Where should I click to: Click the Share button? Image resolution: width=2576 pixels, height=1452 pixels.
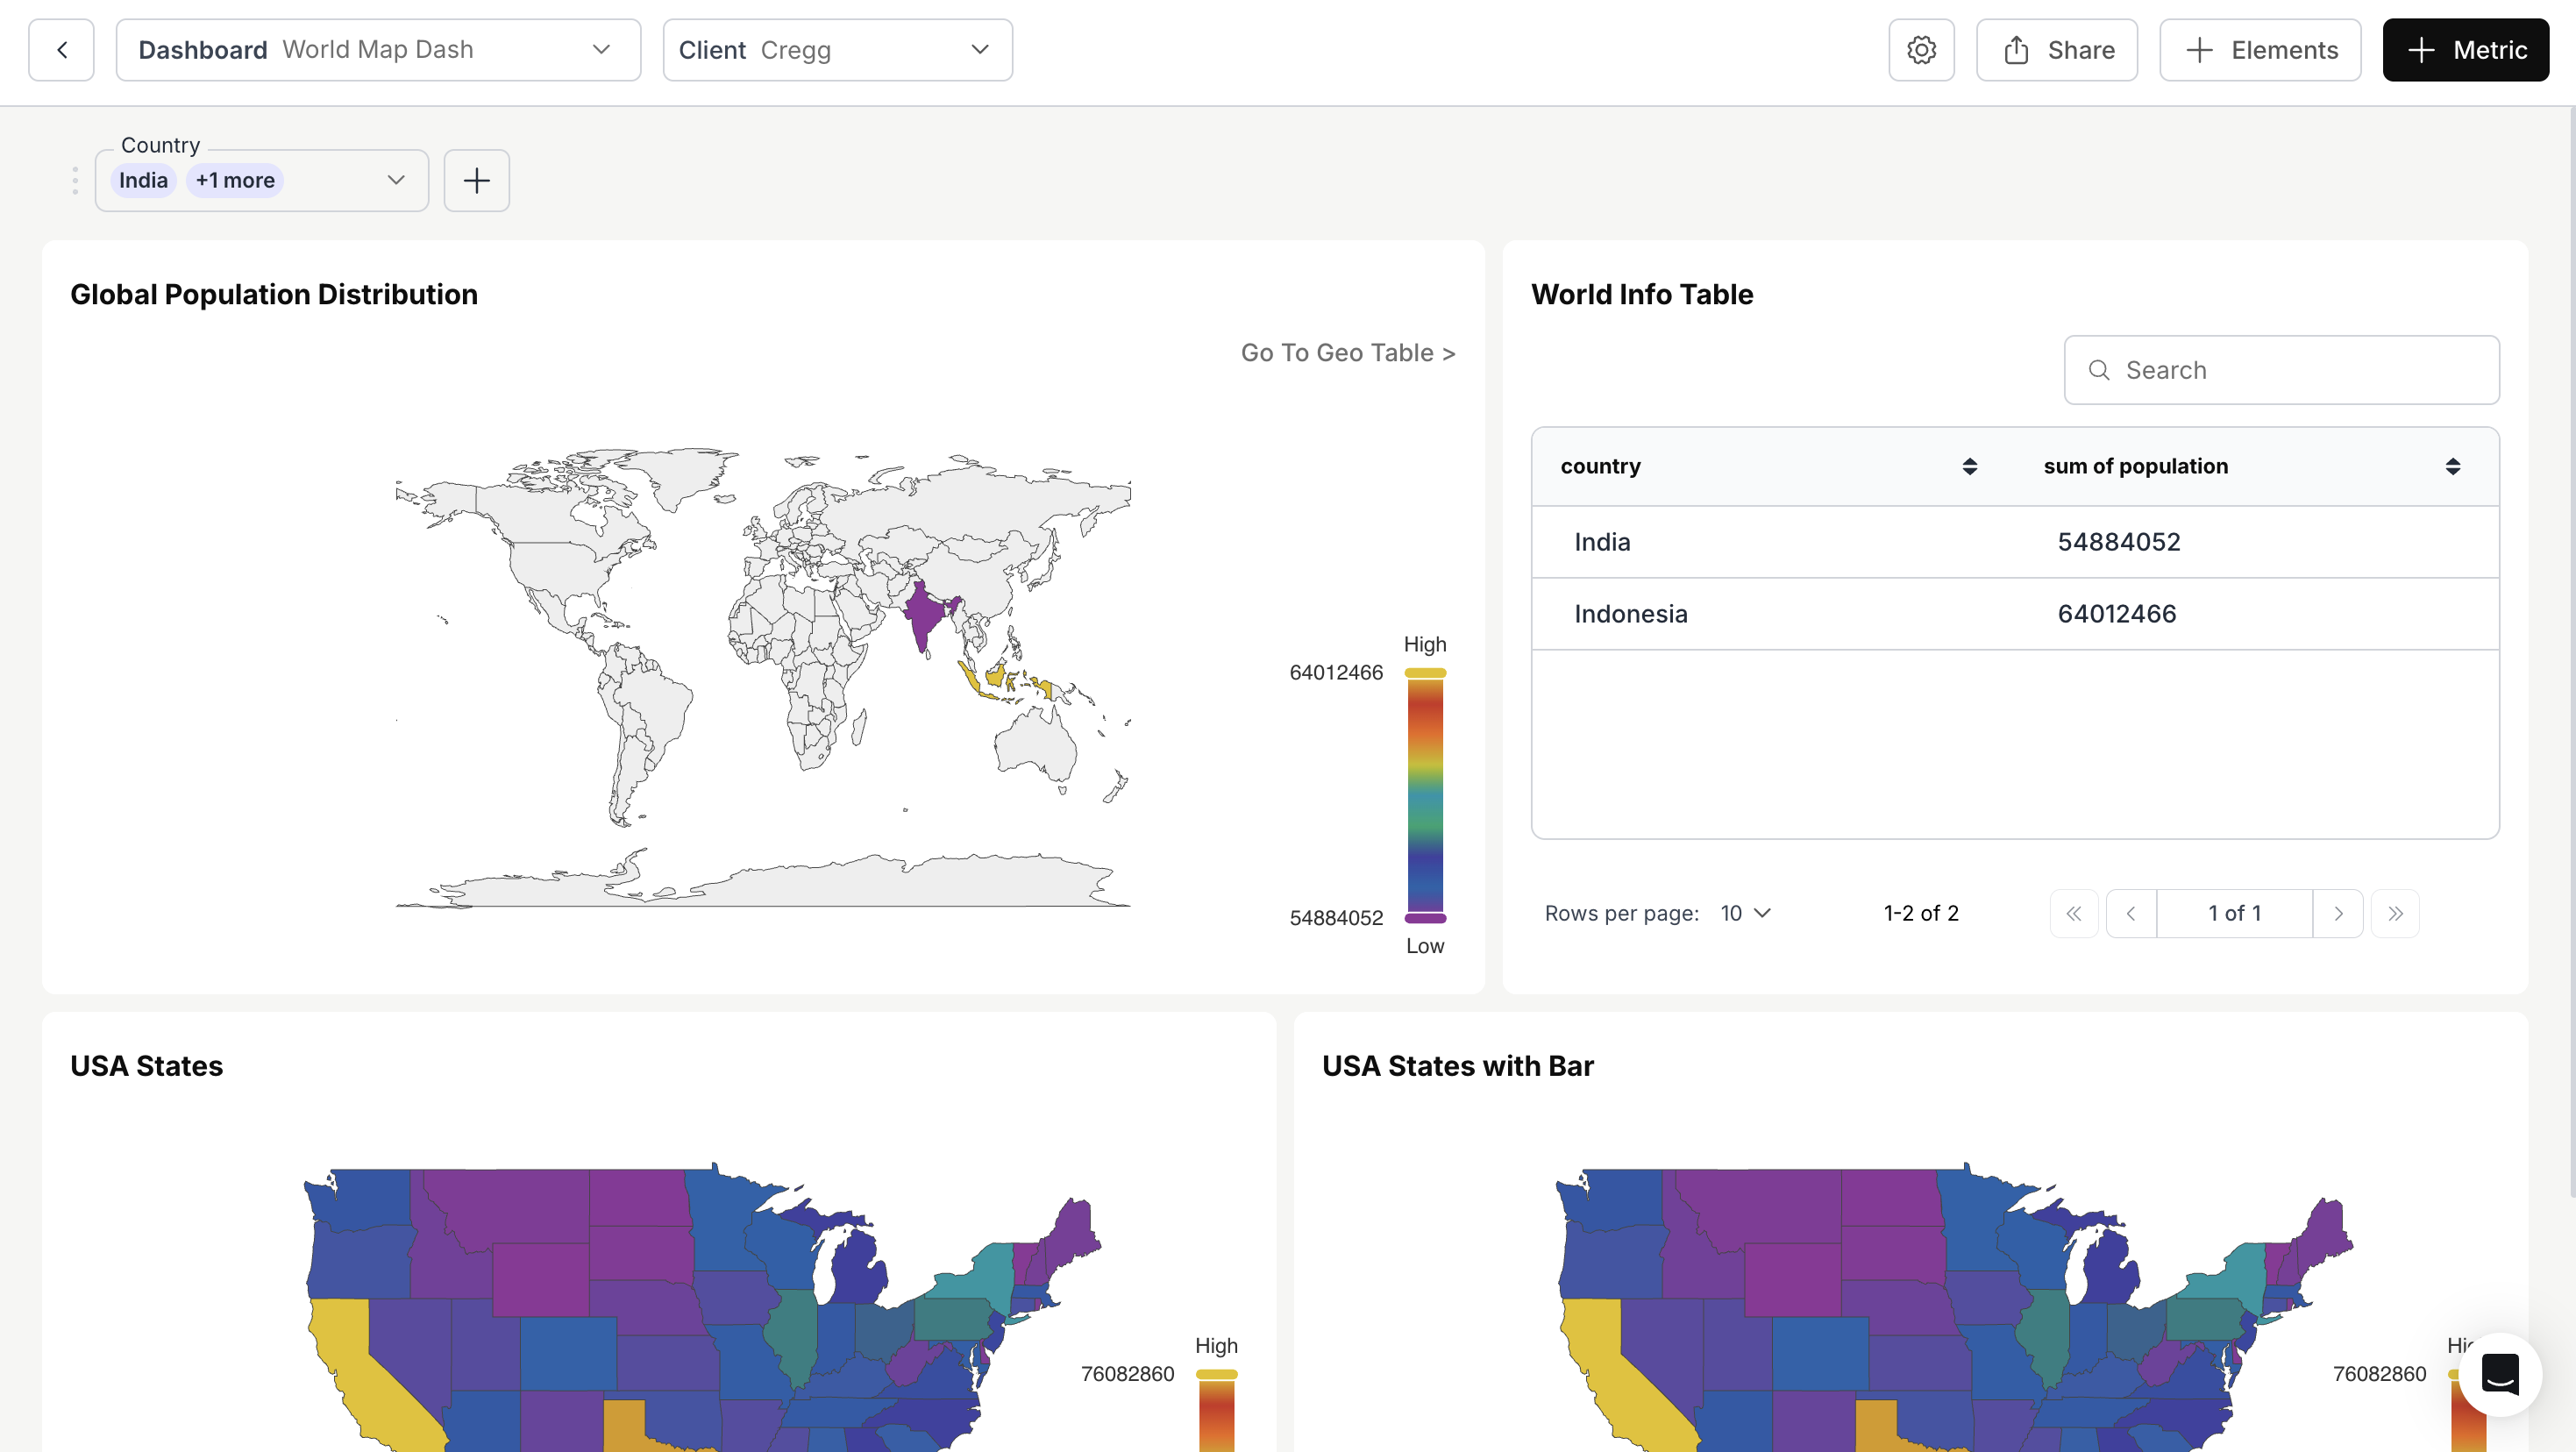coord(2057,50)
